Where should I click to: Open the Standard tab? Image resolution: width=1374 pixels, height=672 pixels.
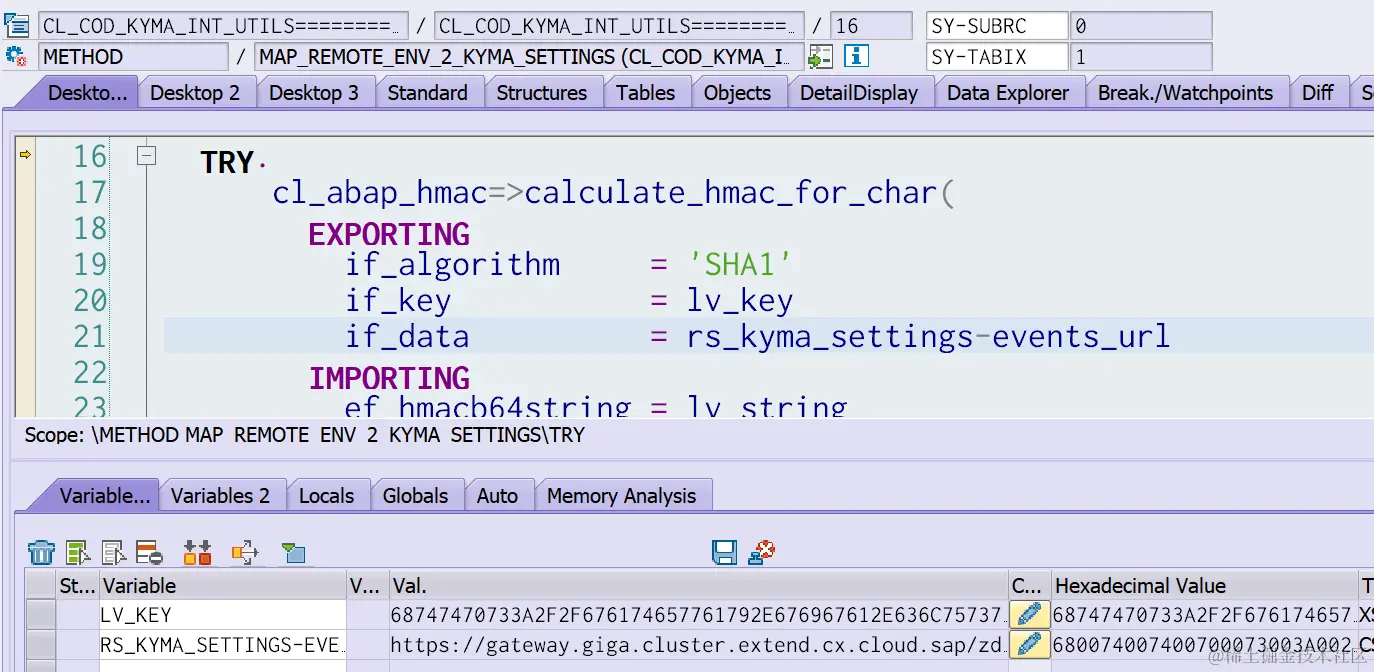[428, 93]
